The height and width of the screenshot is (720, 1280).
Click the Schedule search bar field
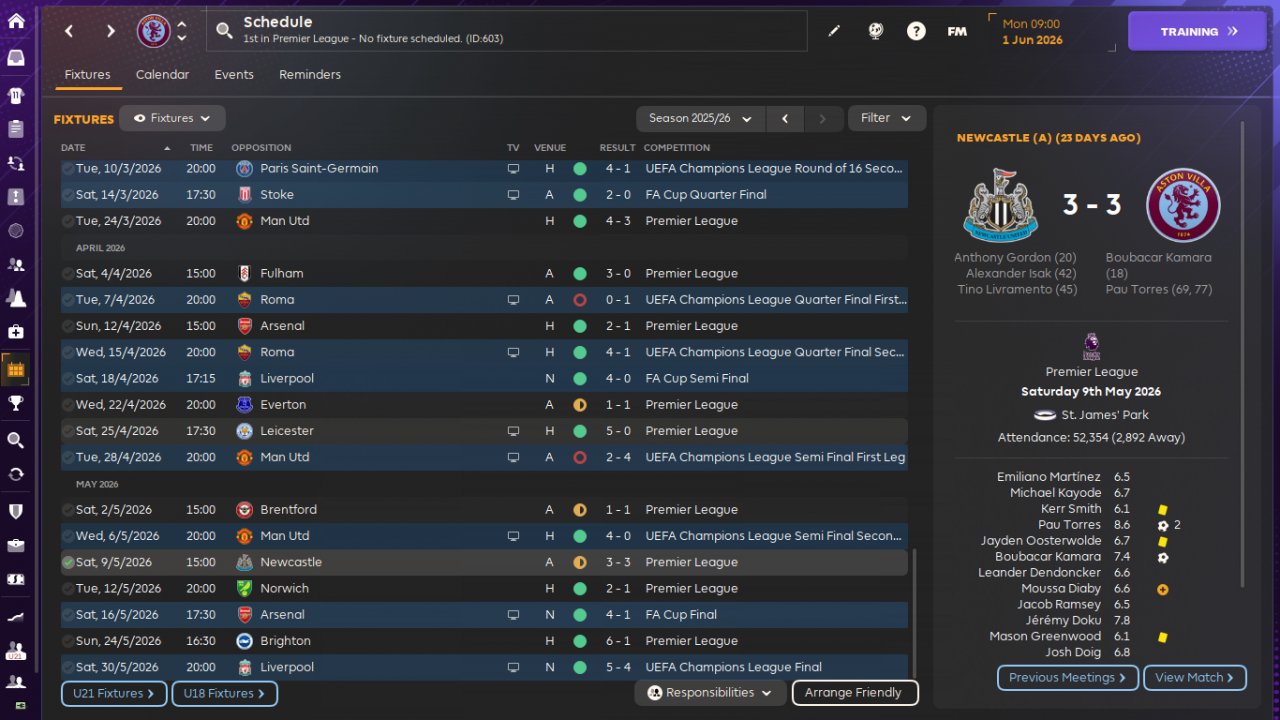507,31
